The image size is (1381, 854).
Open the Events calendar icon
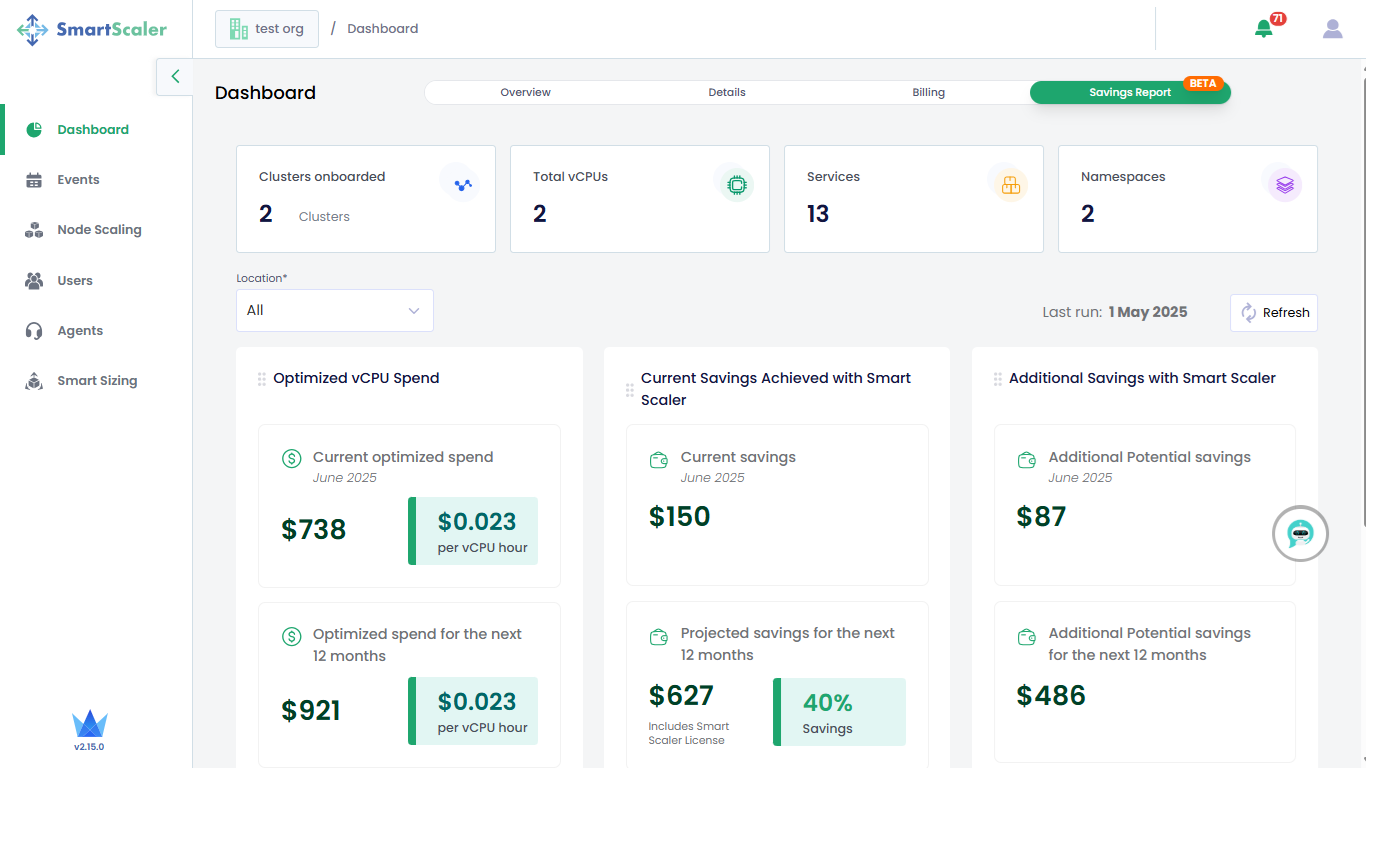tap(34, 180)
